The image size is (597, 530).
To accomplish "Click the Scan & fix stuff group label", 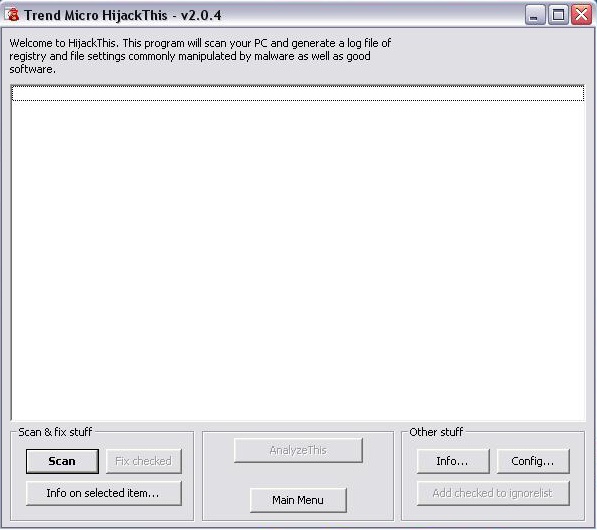I will [x=55, y=432].
